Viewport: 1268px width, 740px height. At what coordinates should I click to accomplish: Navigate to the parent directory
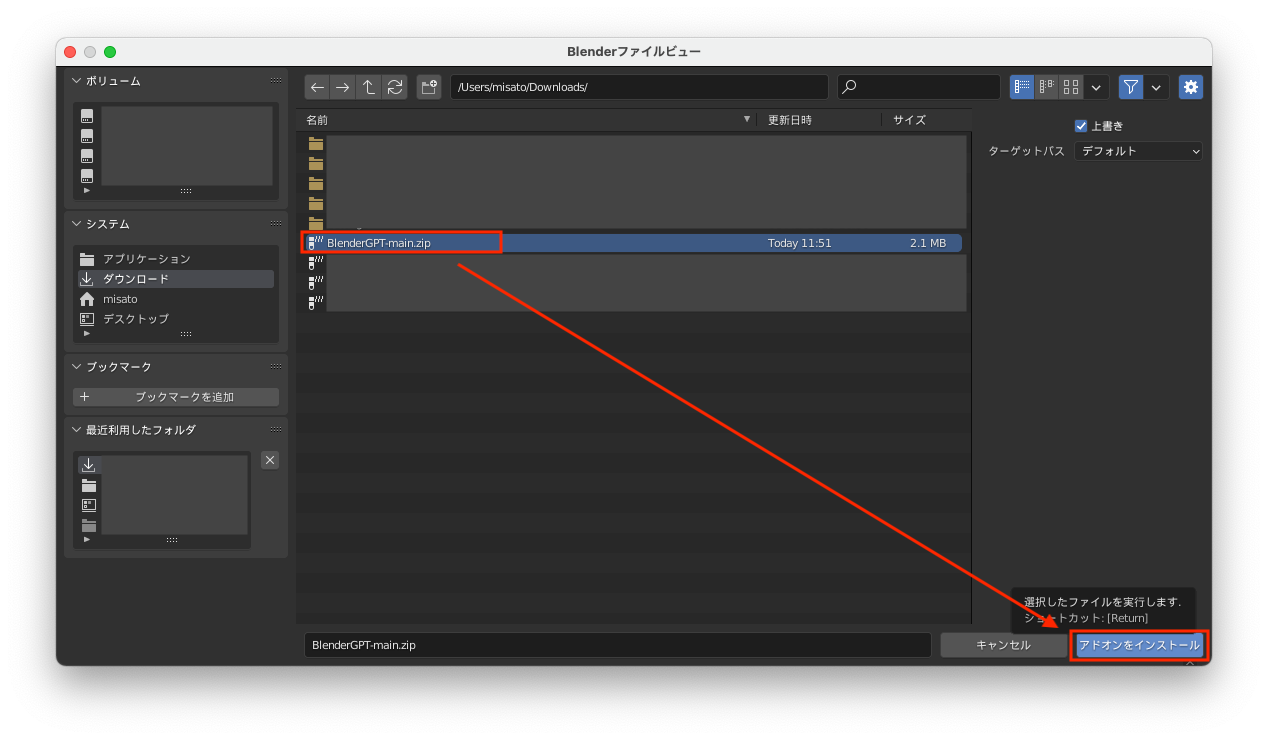[368, 86]
